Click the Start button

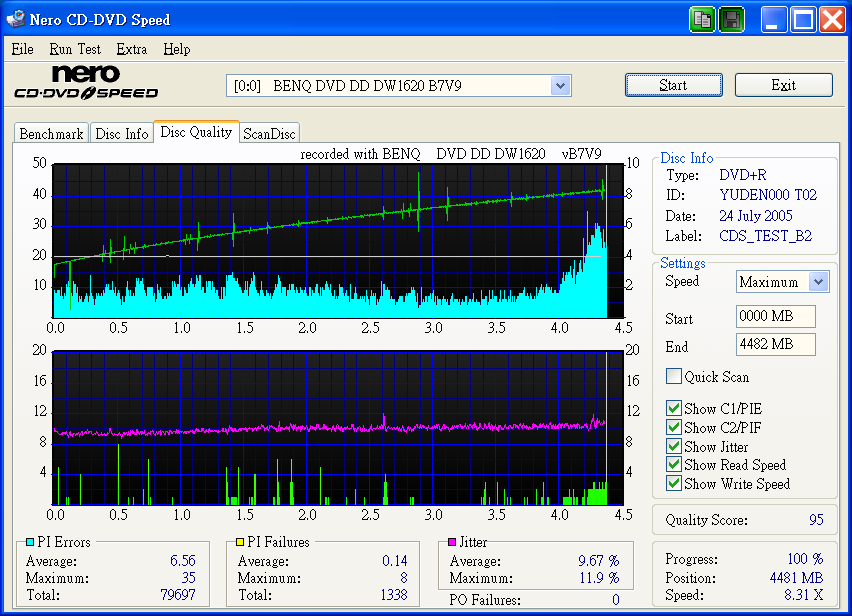tap(673, 85)
